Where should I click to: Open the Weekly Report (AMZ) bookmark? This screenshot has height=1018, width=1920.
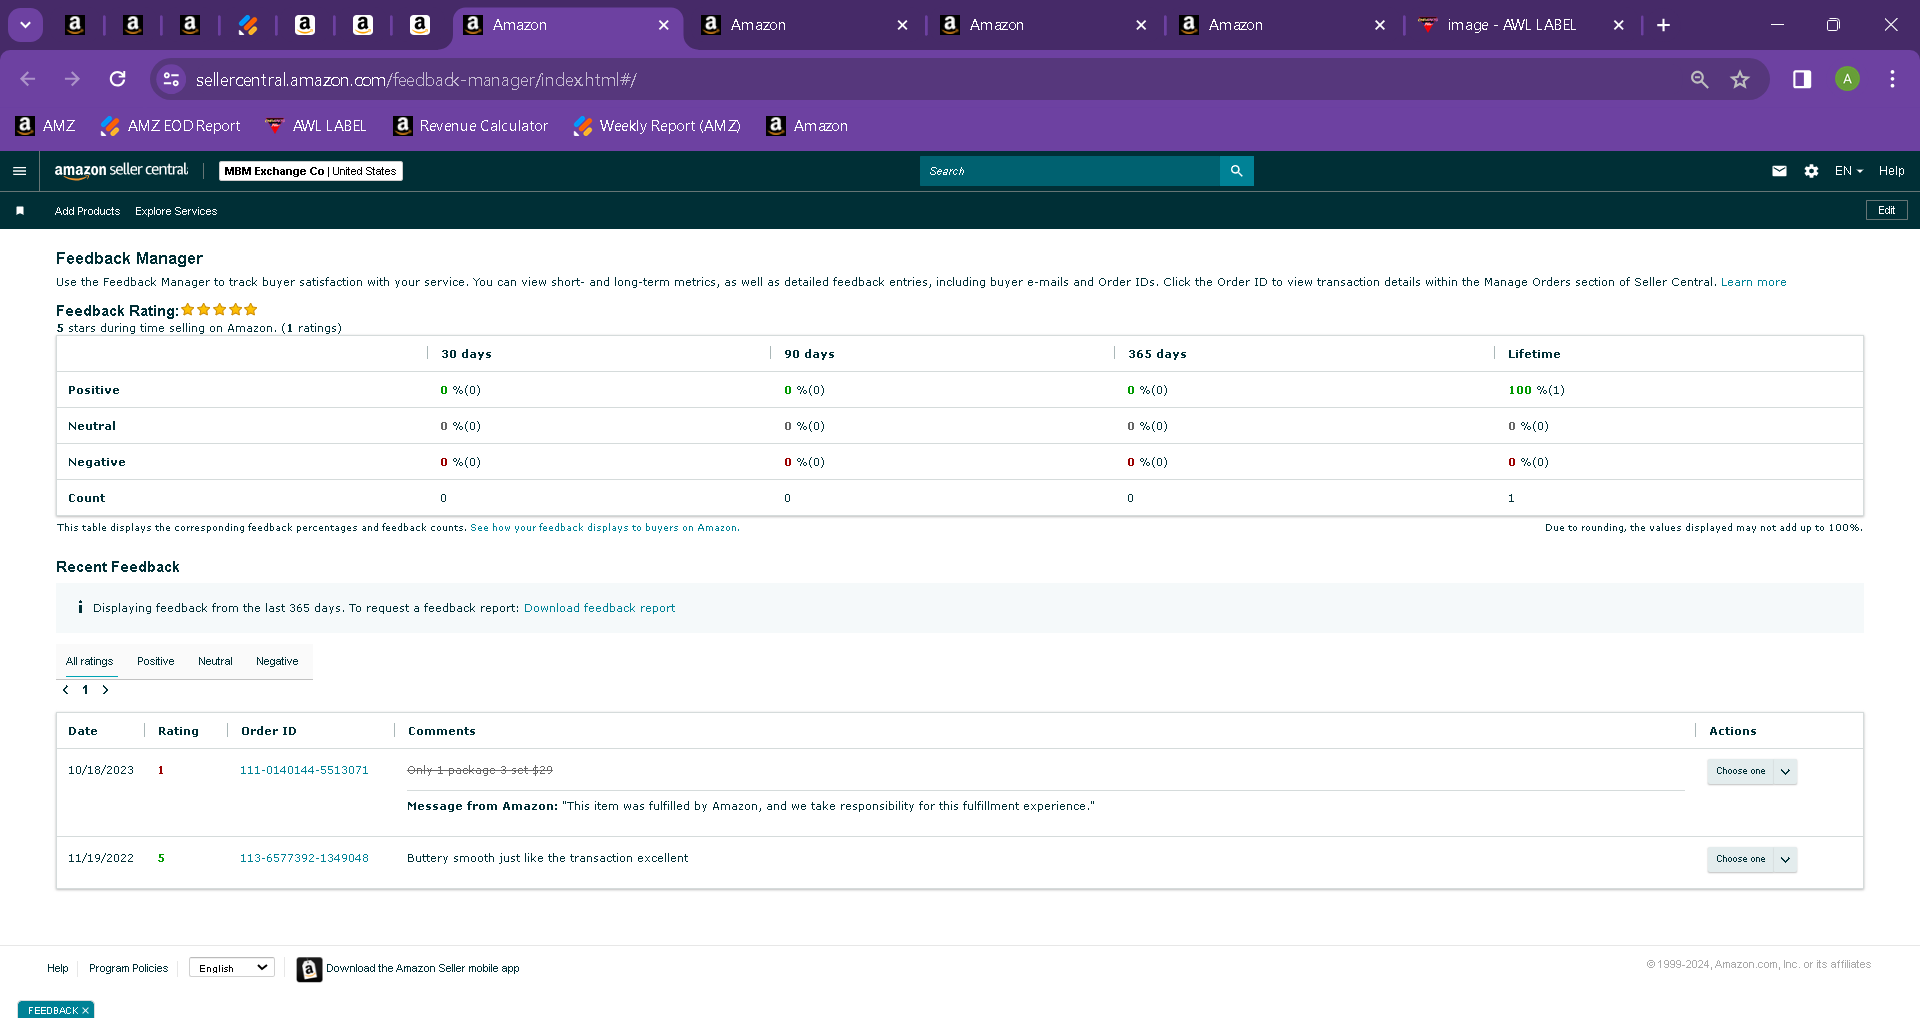click(x=657, y=126)
